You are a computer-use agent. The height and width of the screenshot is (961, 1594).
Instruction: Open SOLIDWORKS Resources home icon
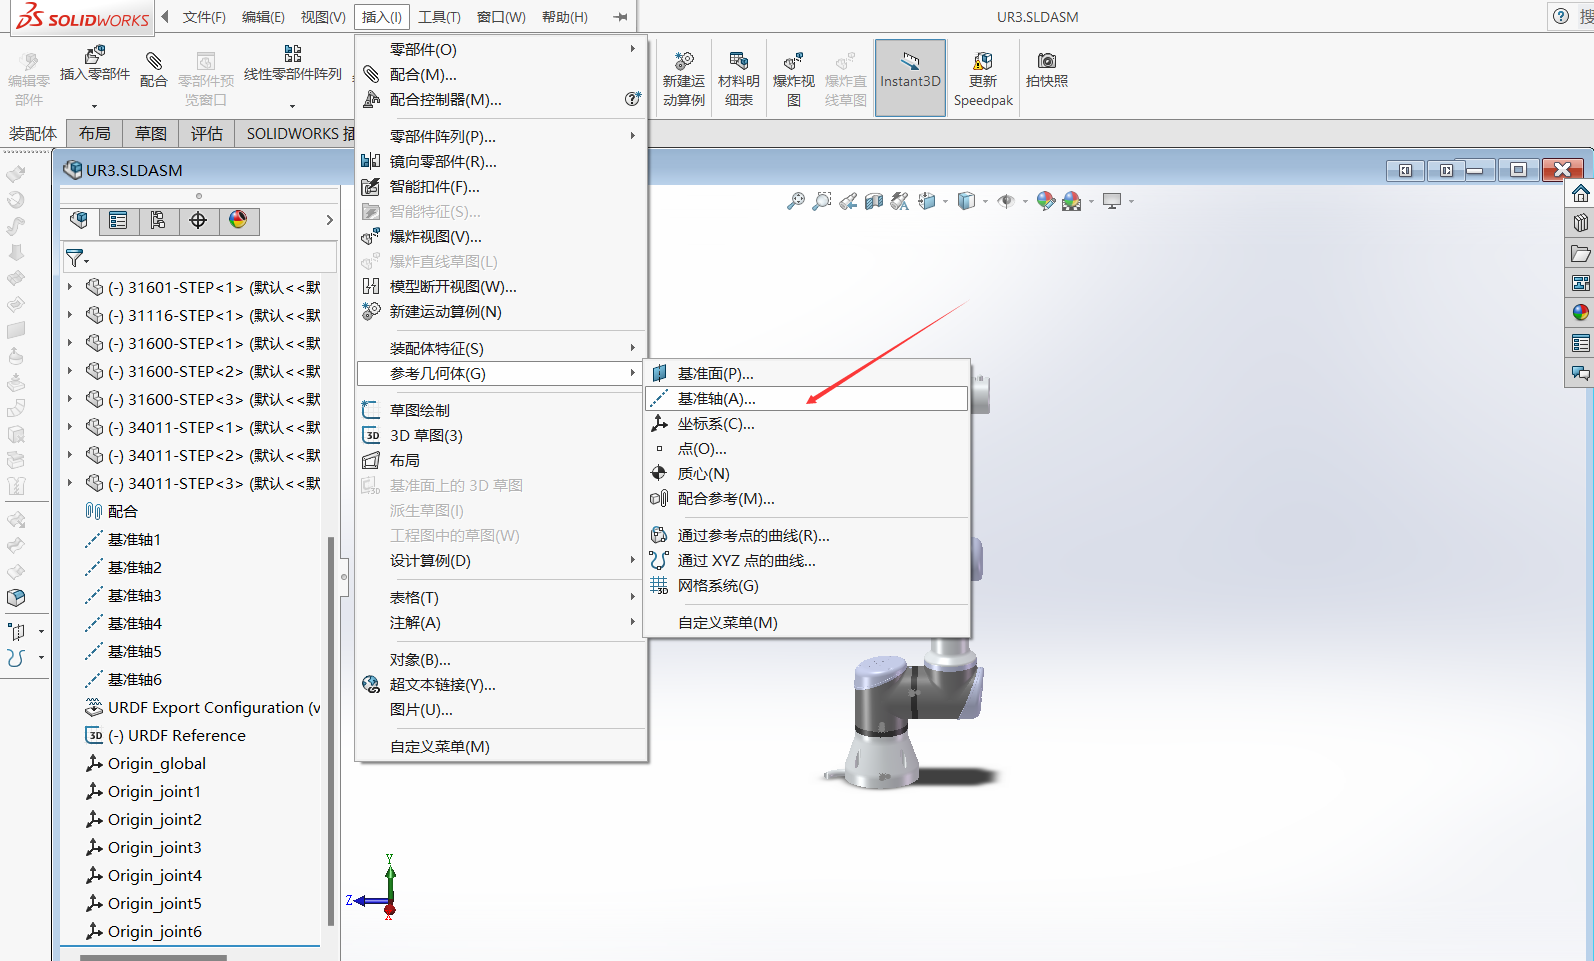tap(1581, 193)
